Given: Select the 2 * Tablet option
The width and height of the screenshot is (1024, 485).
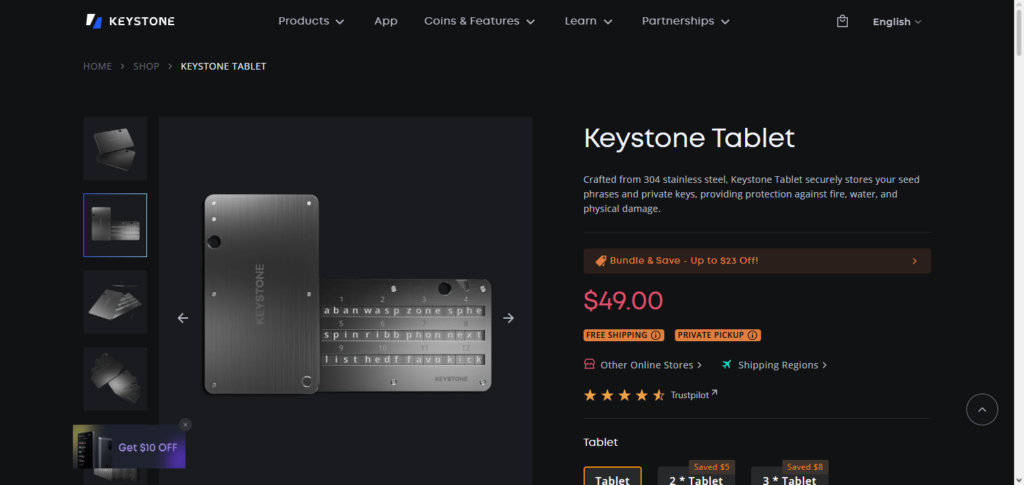Looking at the screenshot, I should pos(696,476).
